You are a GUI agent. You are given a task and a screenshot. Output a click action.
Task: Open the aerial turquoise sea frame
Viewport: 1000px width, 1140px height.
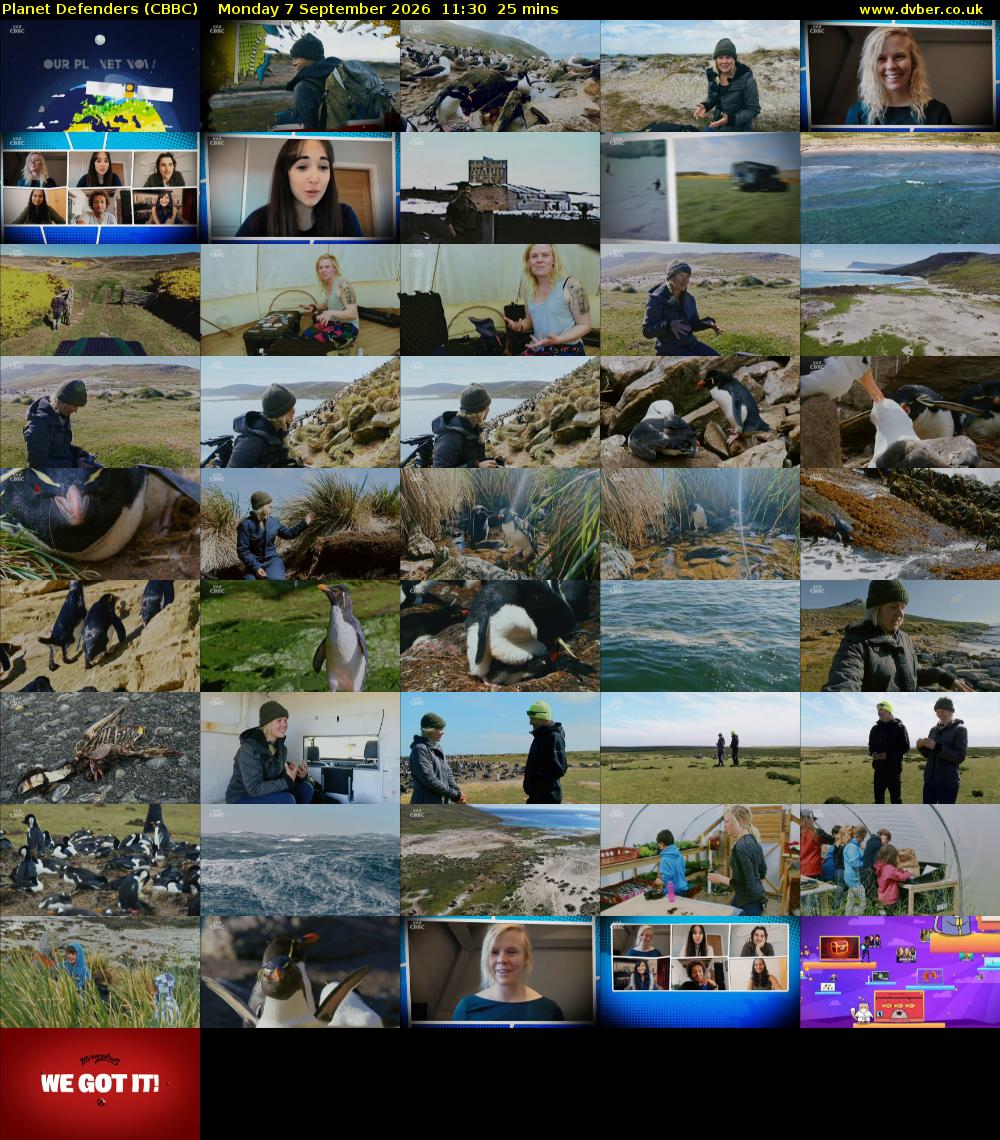click(900, 188)
